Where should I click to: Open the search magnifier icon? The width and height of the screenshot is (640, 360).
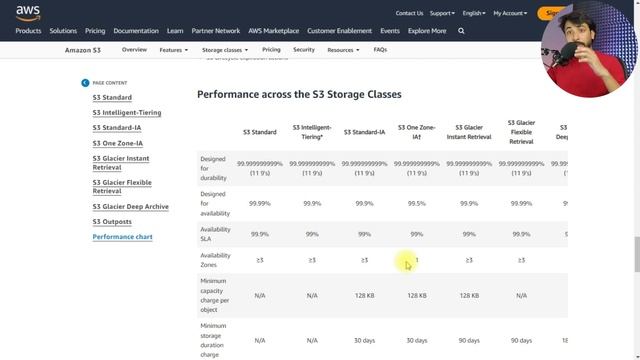pyautogui.click(x=461, y=31)
